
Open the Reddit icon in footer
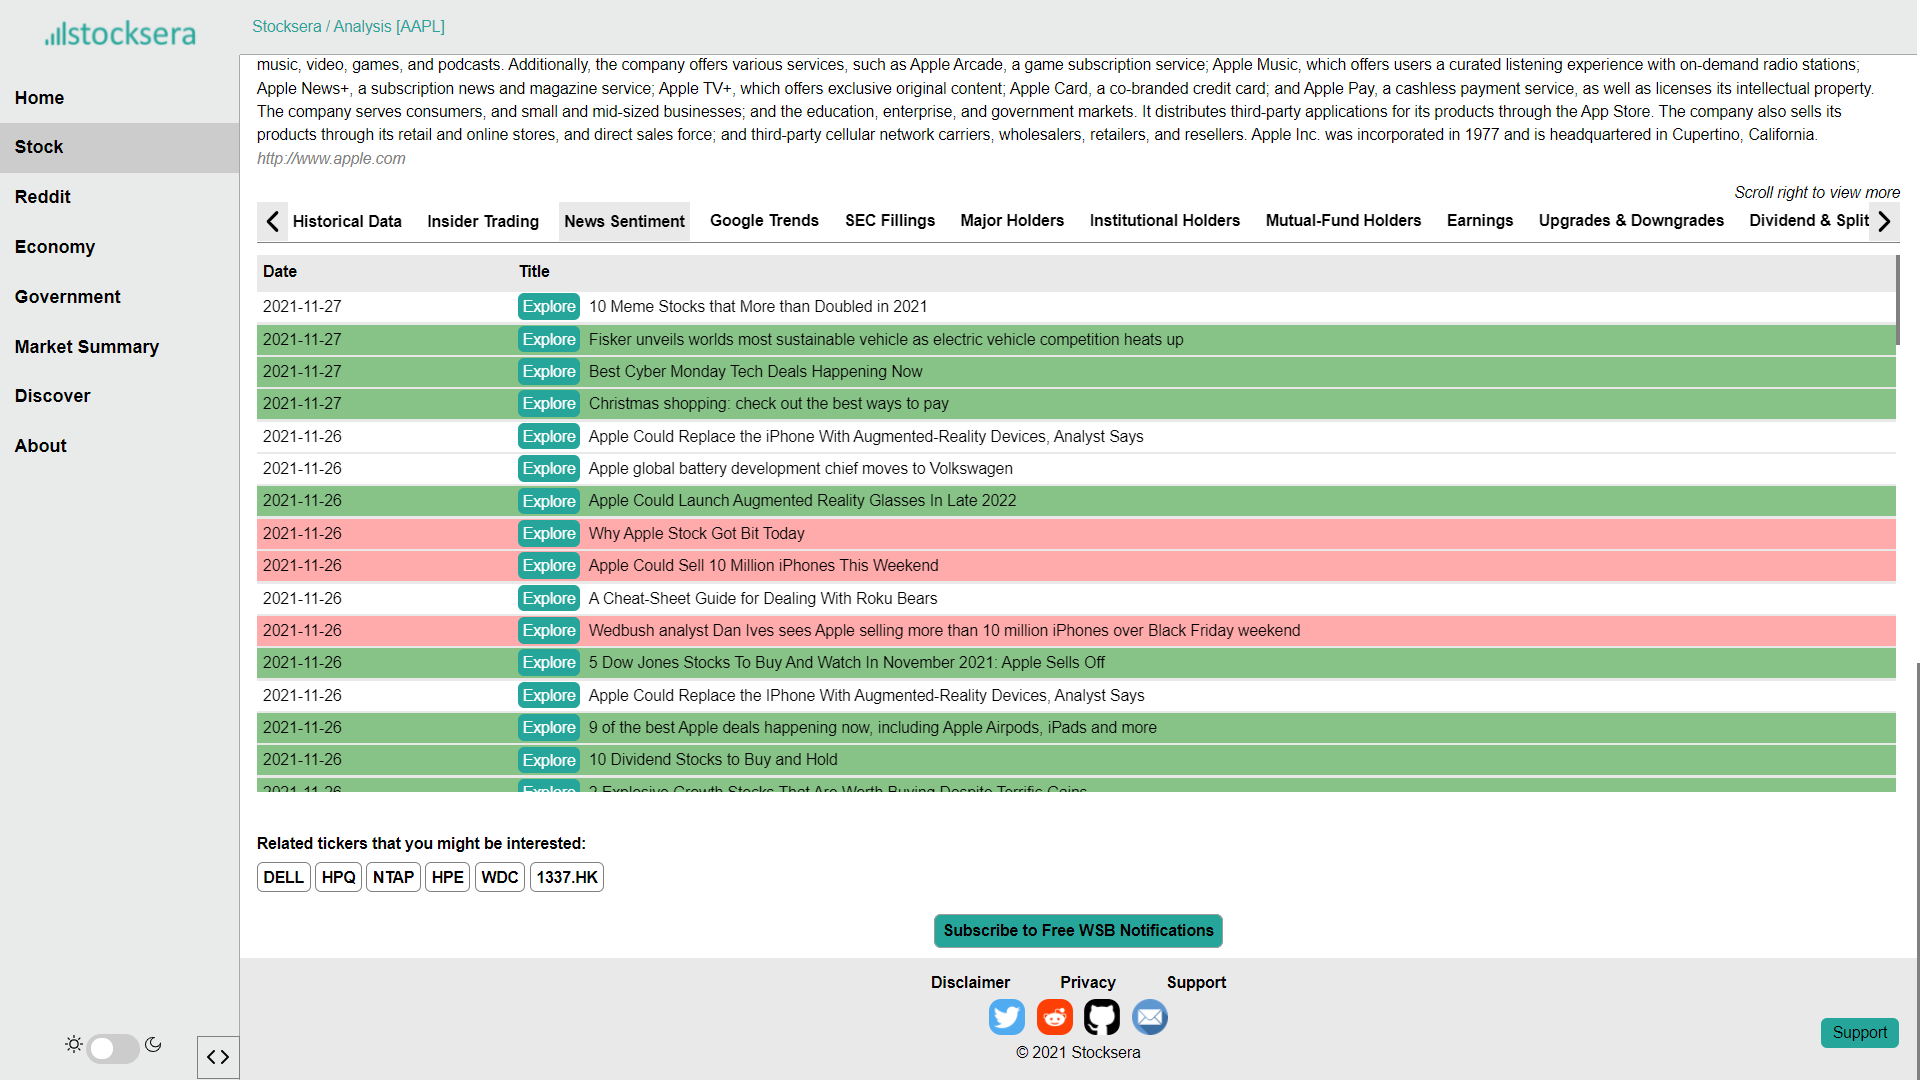click(1054, 1017)
